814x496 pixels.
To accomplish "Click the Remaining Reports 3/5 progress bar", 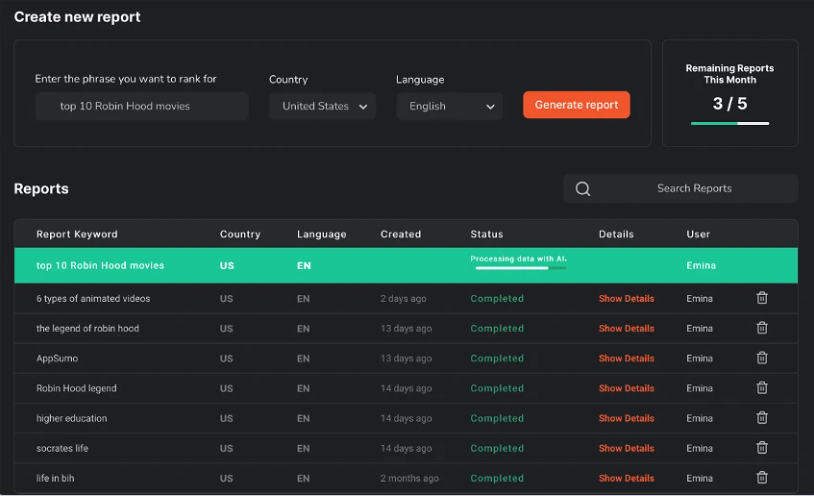I will (x=729, y=124).
